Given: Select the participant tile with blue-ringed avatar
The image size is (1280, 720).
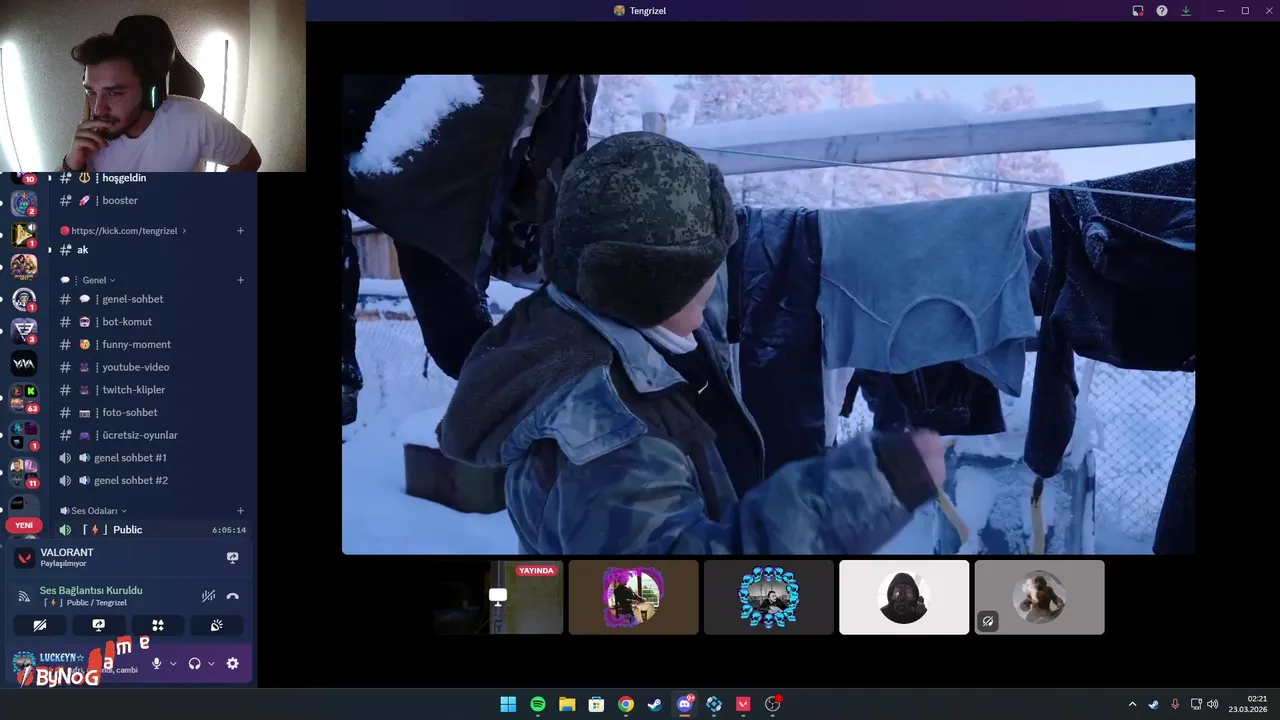Looking at the screenshot, I should tap(768, 597).
